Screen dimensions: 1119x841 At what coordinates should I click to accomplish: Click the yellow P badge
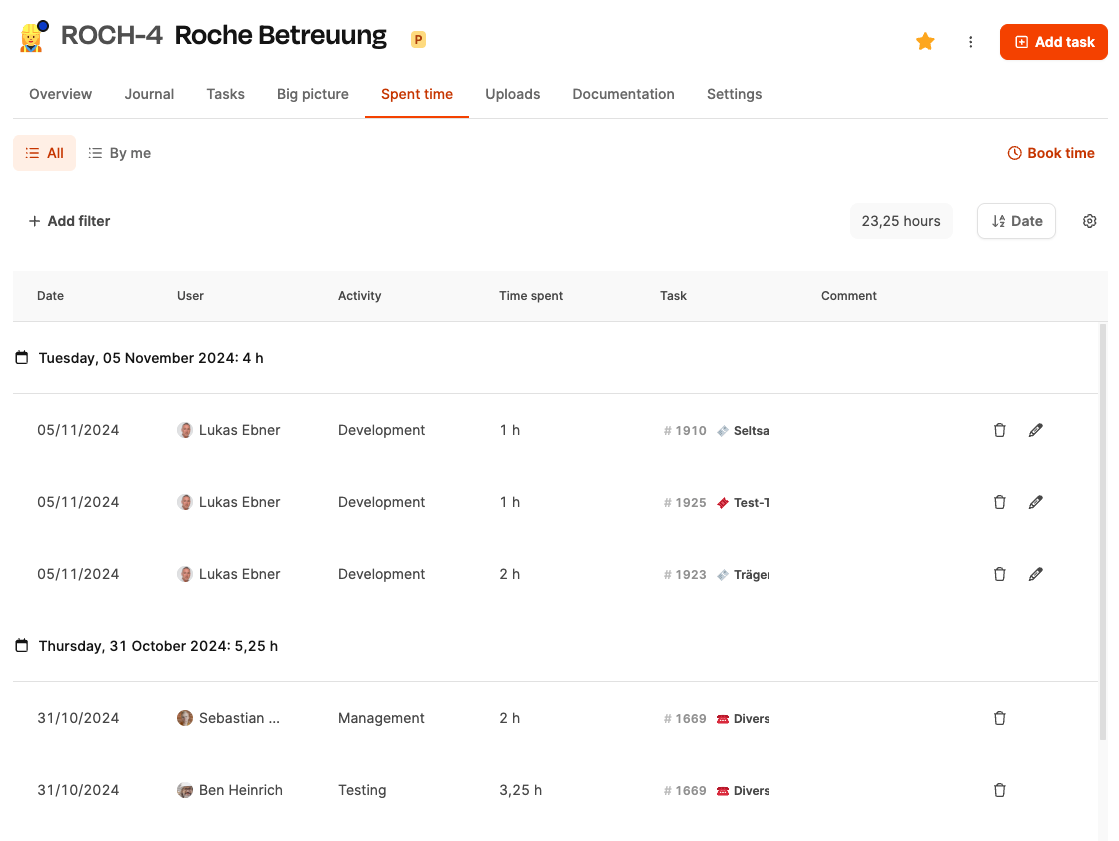tap(418, 39)
